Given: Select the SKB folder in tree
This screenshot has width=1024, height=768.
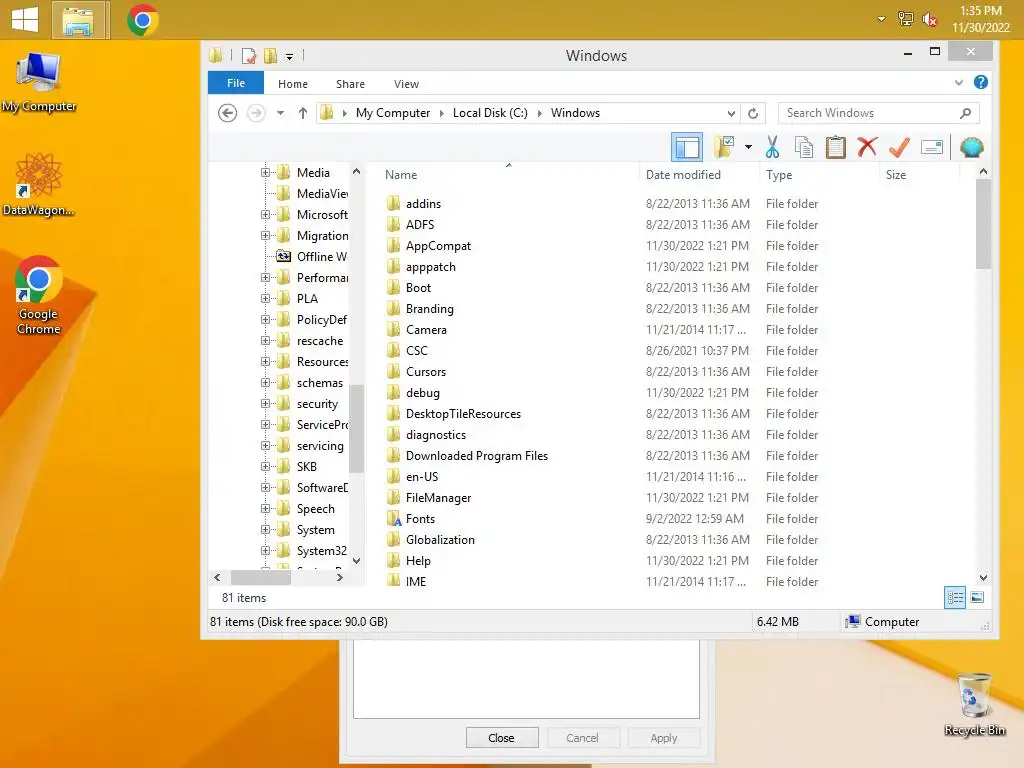Looking at the screenshot, I should [x=297, y=467].
